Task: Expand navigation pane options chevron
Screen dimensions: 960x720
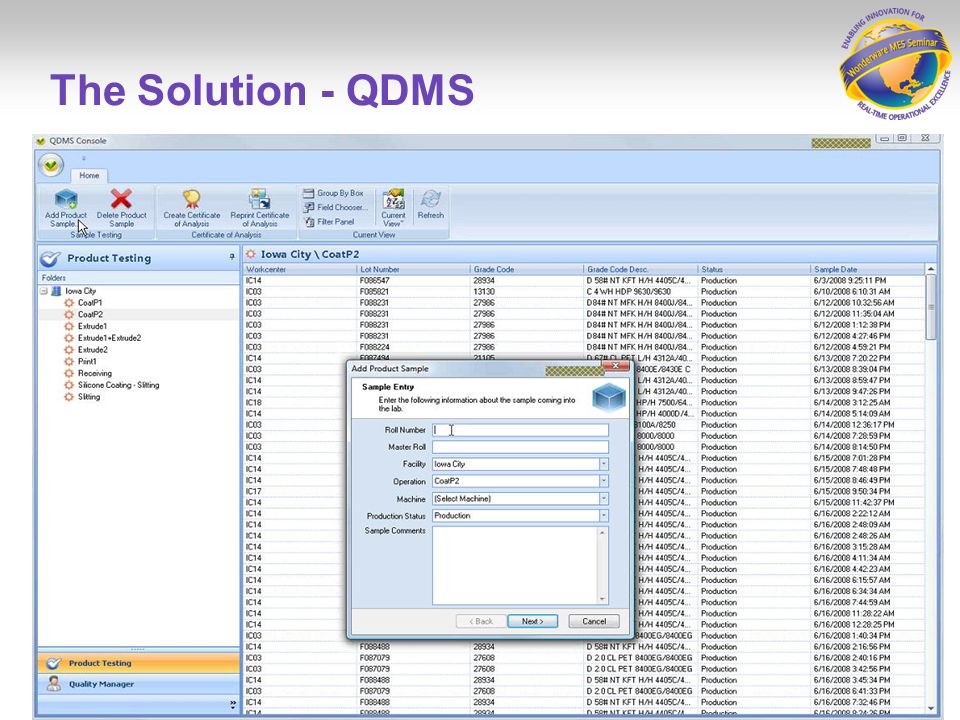Action: [233, 704]
